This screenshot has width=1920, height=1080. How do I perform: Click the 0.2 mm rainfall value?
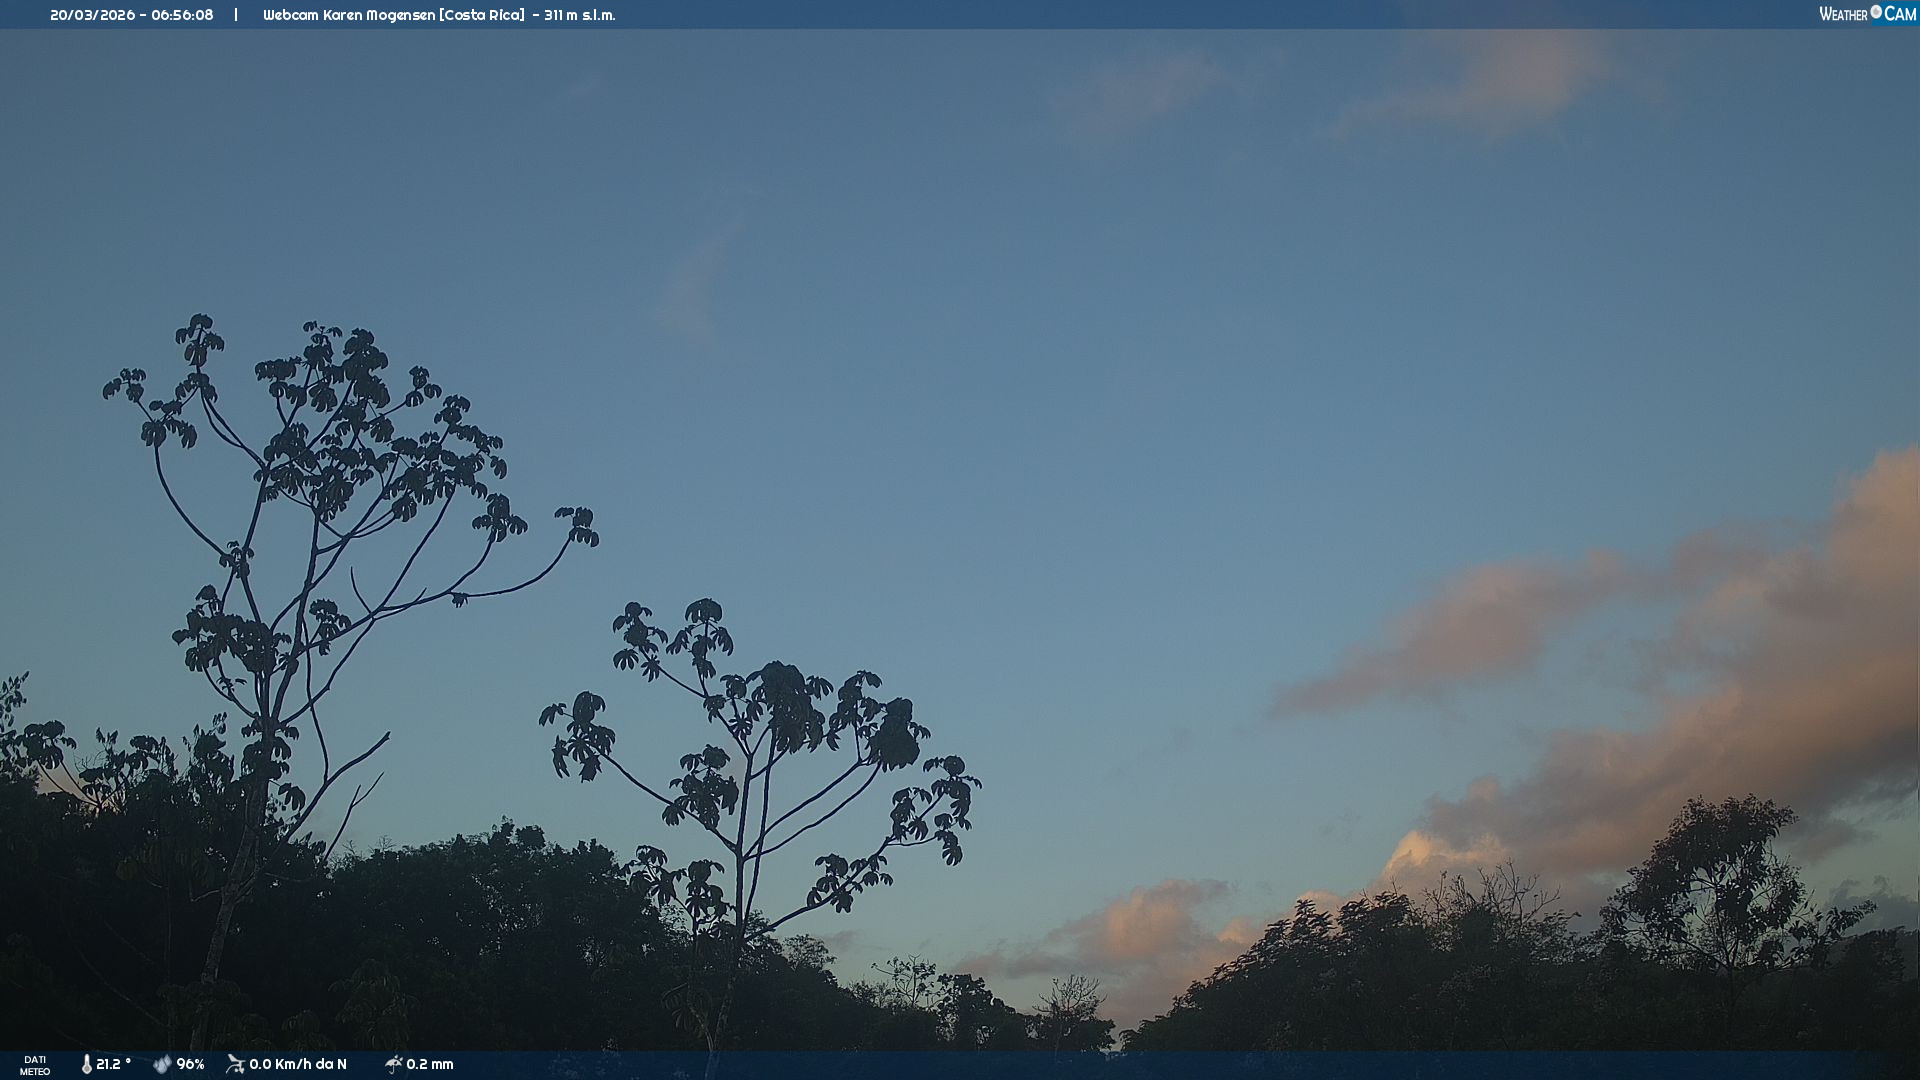coord(430,1064)
